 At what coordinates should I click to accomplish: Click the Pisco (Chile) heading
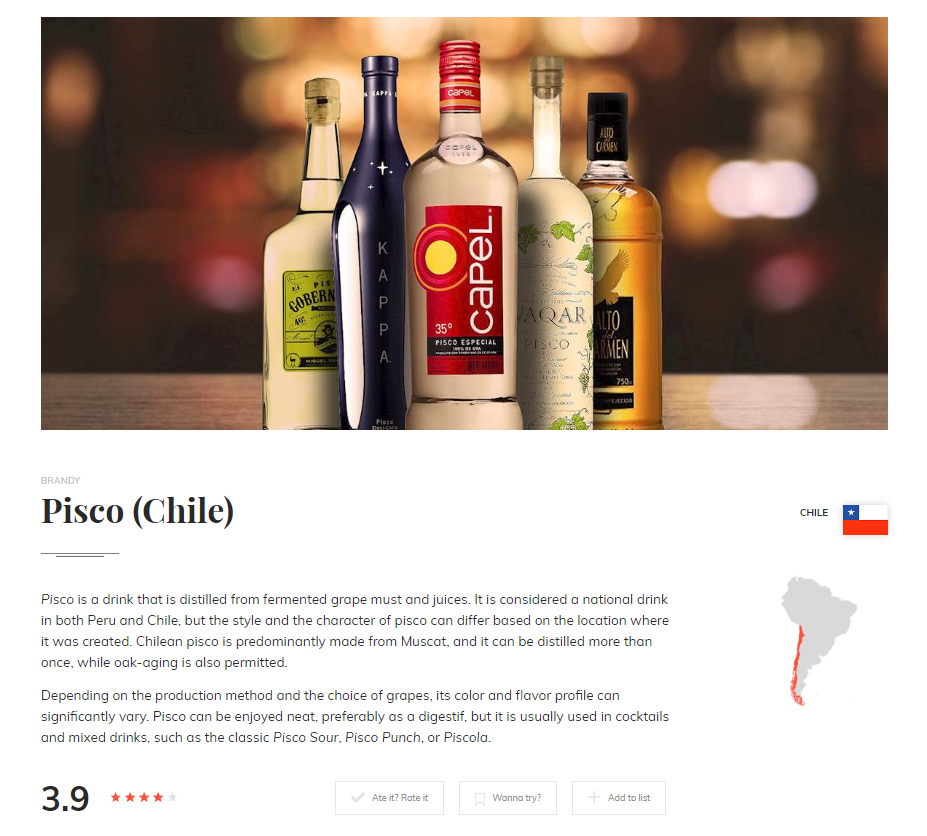pos(137,510)
